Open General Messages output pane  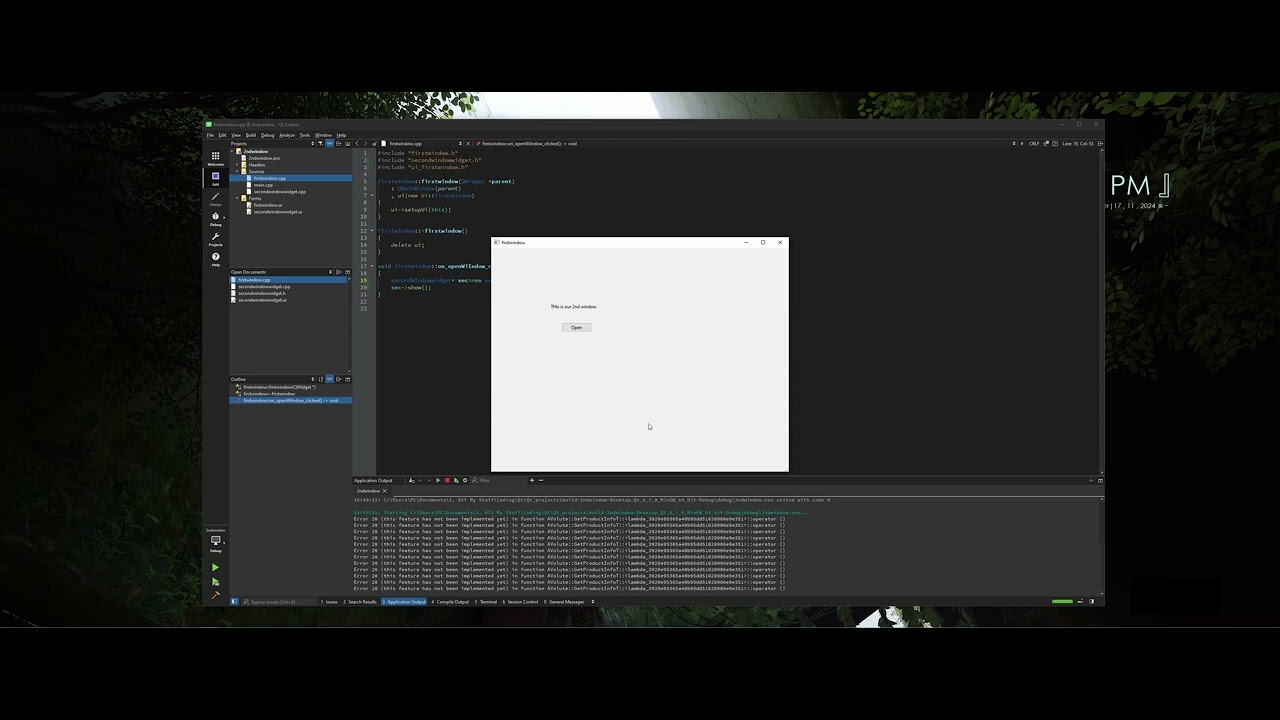[564, 602]
